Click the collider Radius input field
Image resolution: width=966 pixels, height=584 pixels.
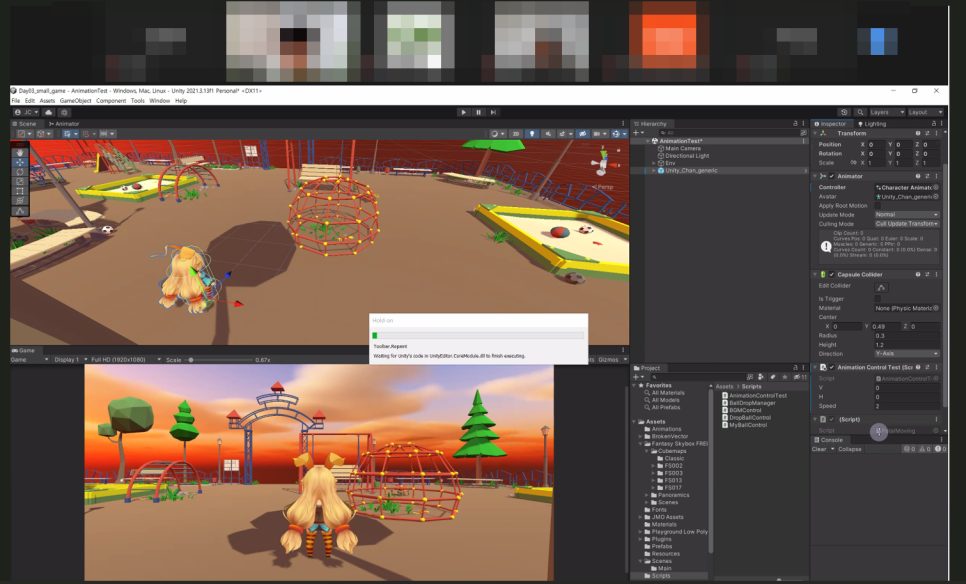click(x=906, y=336)
